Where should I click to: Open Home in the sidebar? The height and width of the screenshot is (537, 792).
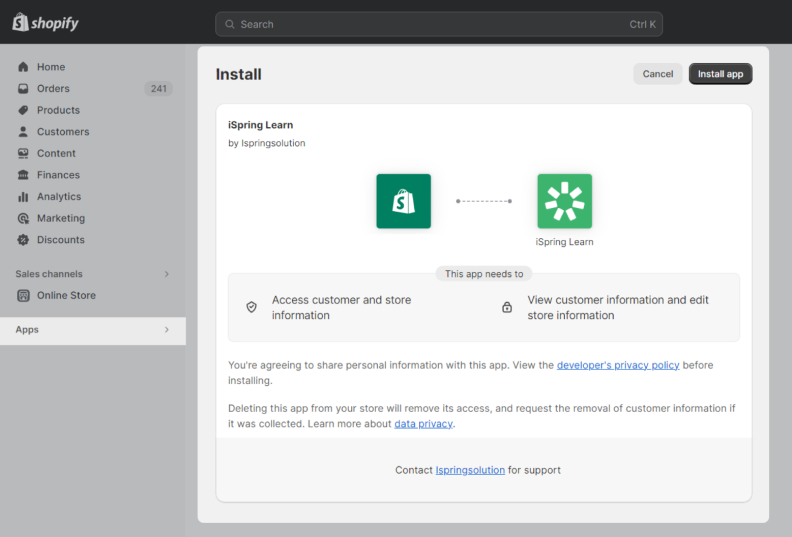(x=51, y=67)
